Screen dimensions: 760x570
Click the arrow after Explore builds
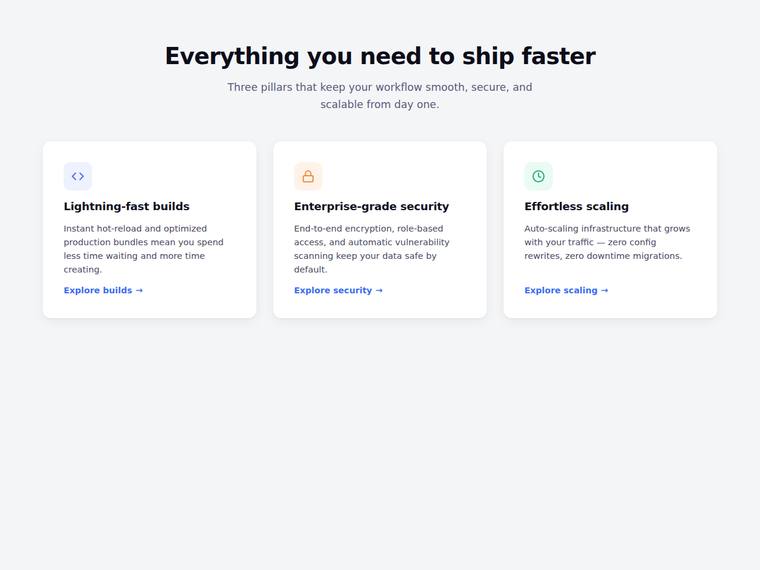[139, 290]
